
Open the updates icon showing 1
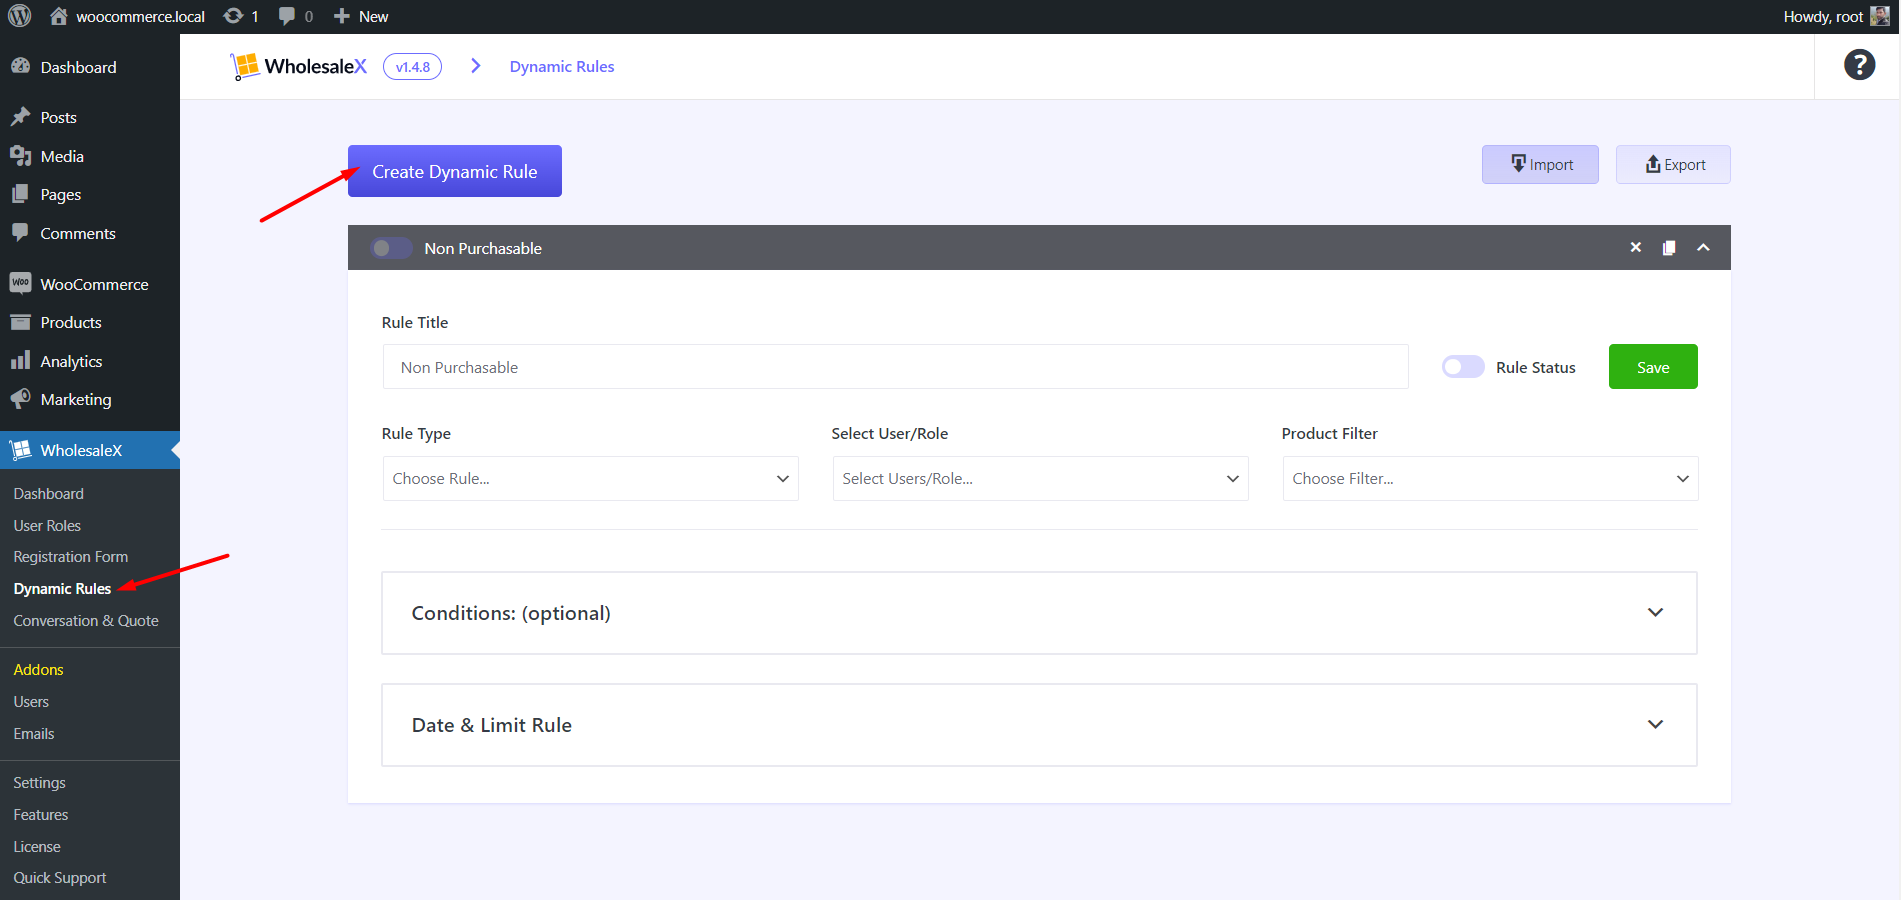tap(233, 16)
